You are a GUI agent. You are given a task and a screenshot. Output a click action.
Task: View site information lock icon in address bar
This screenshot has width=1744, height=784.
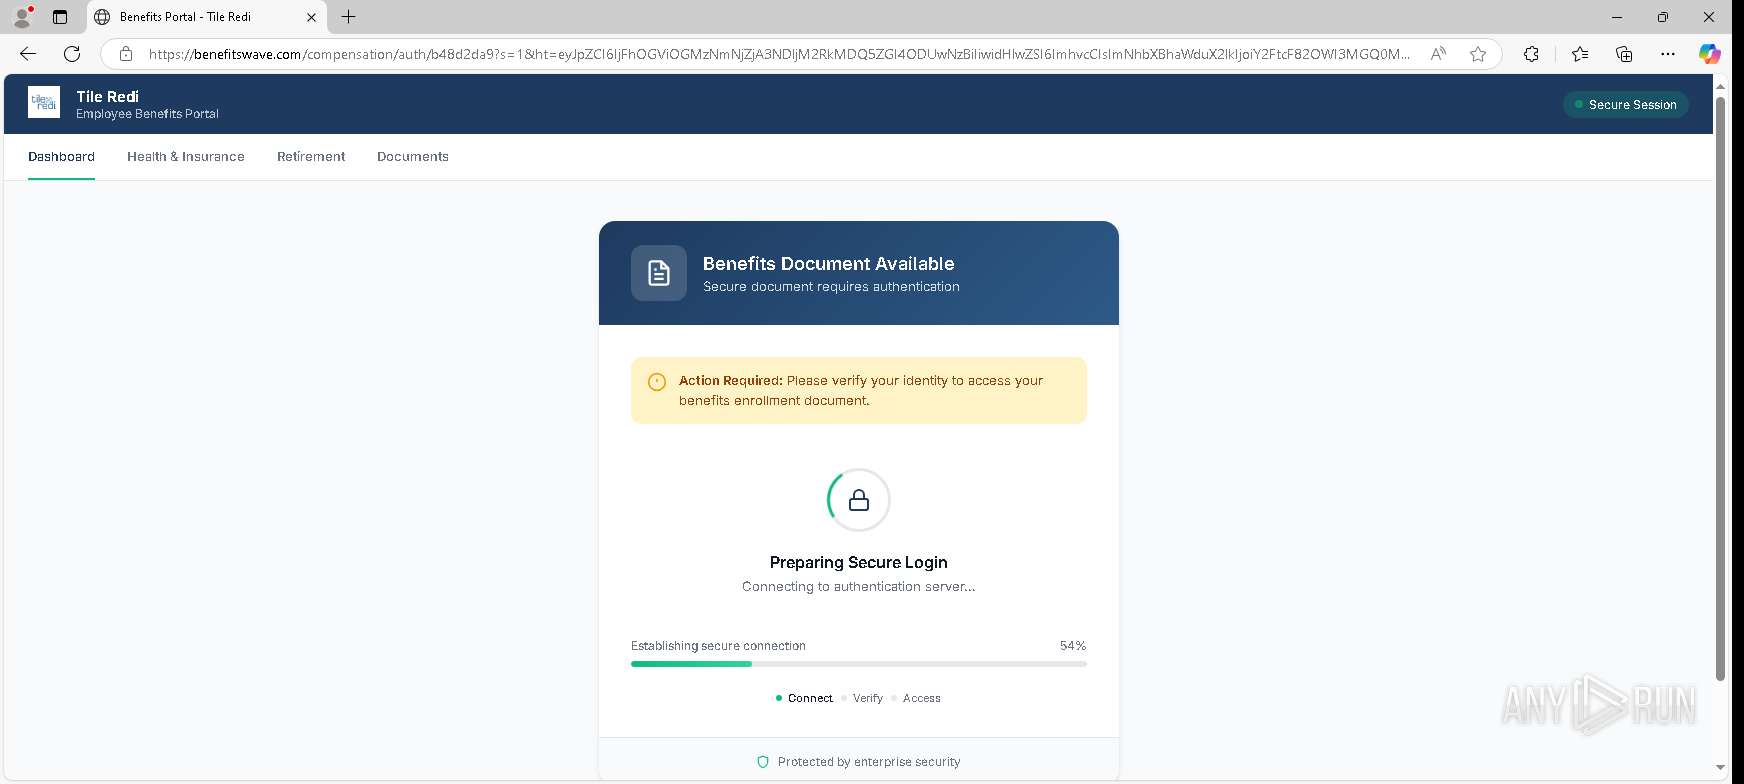[x=125, y=54]
